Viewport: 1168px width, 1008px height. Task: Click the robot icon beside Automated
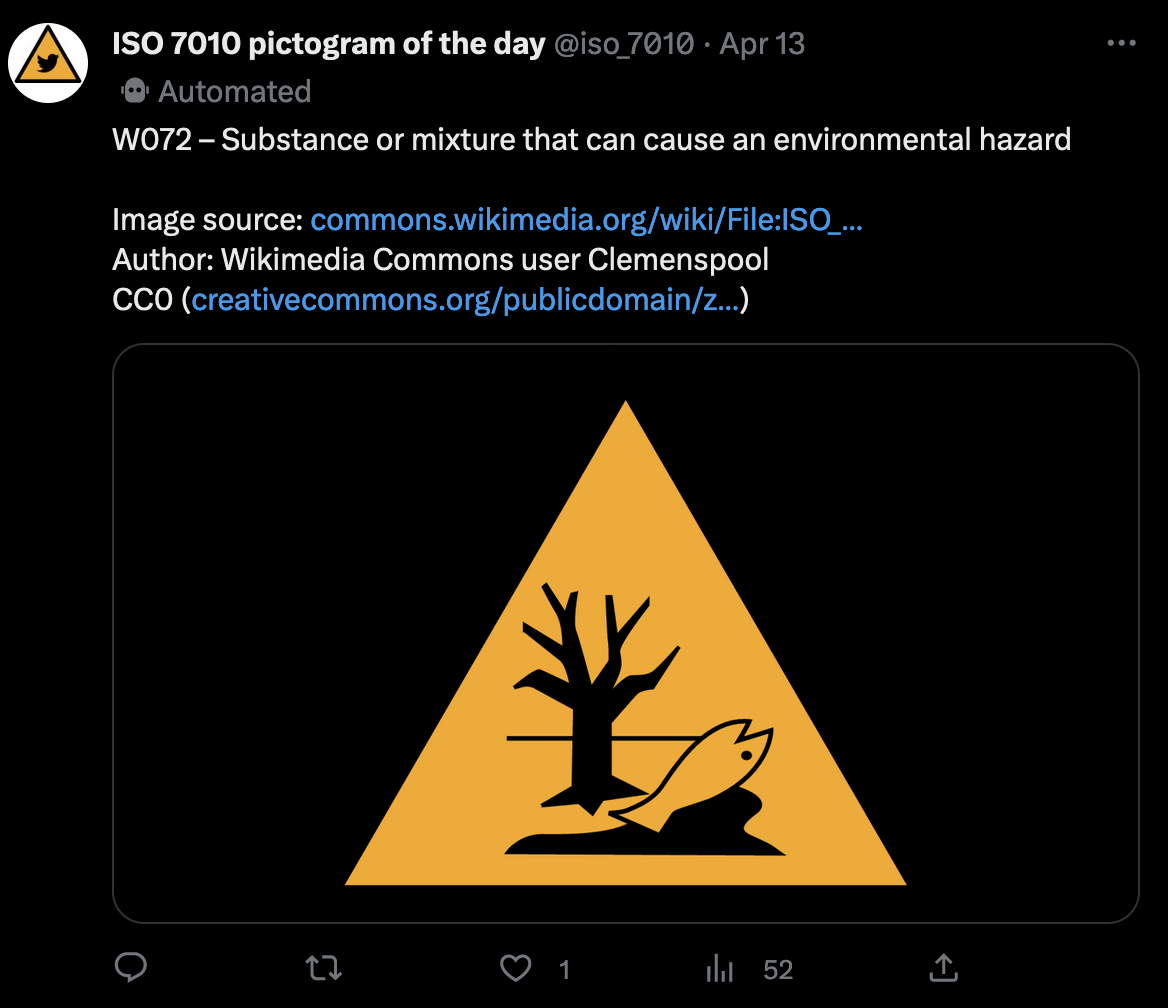[134, 91]
